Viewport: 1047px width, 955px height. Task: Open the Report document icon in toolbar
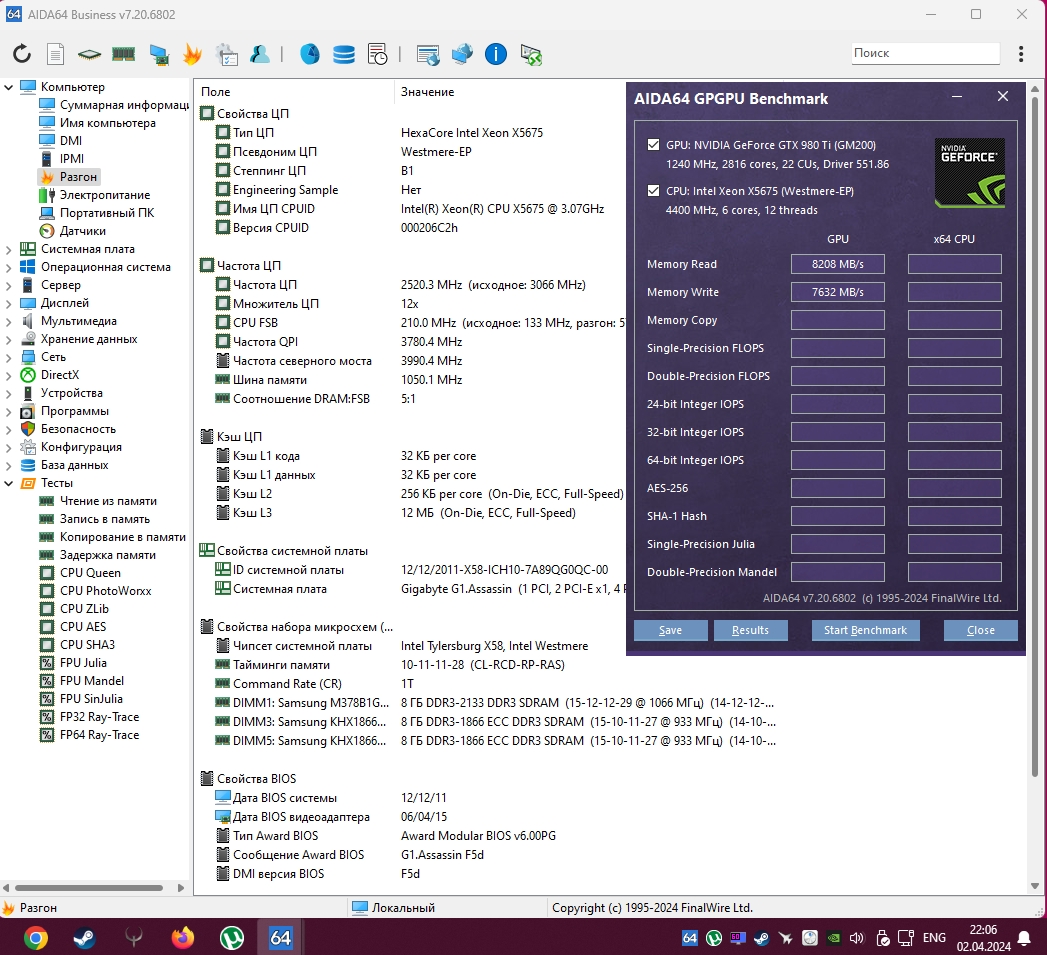click(55, 54)
